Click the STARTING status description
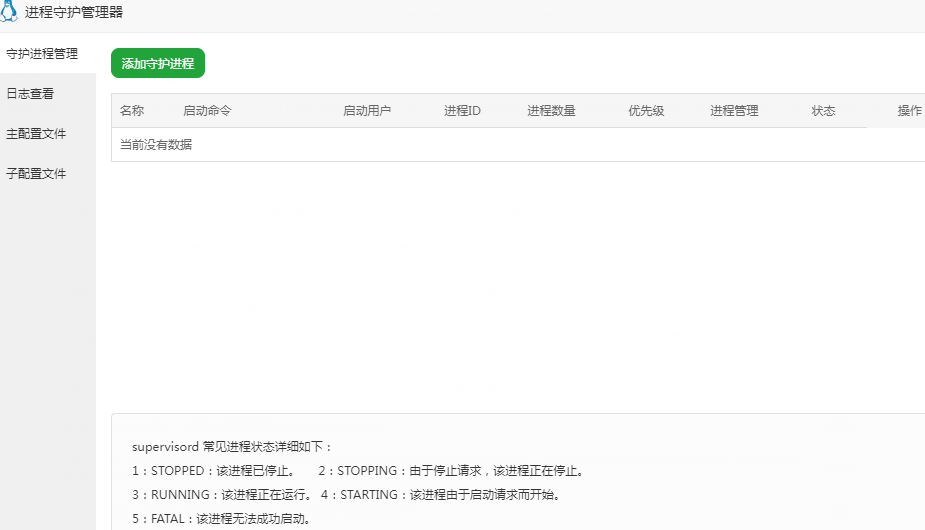 (x=442, y=495)
